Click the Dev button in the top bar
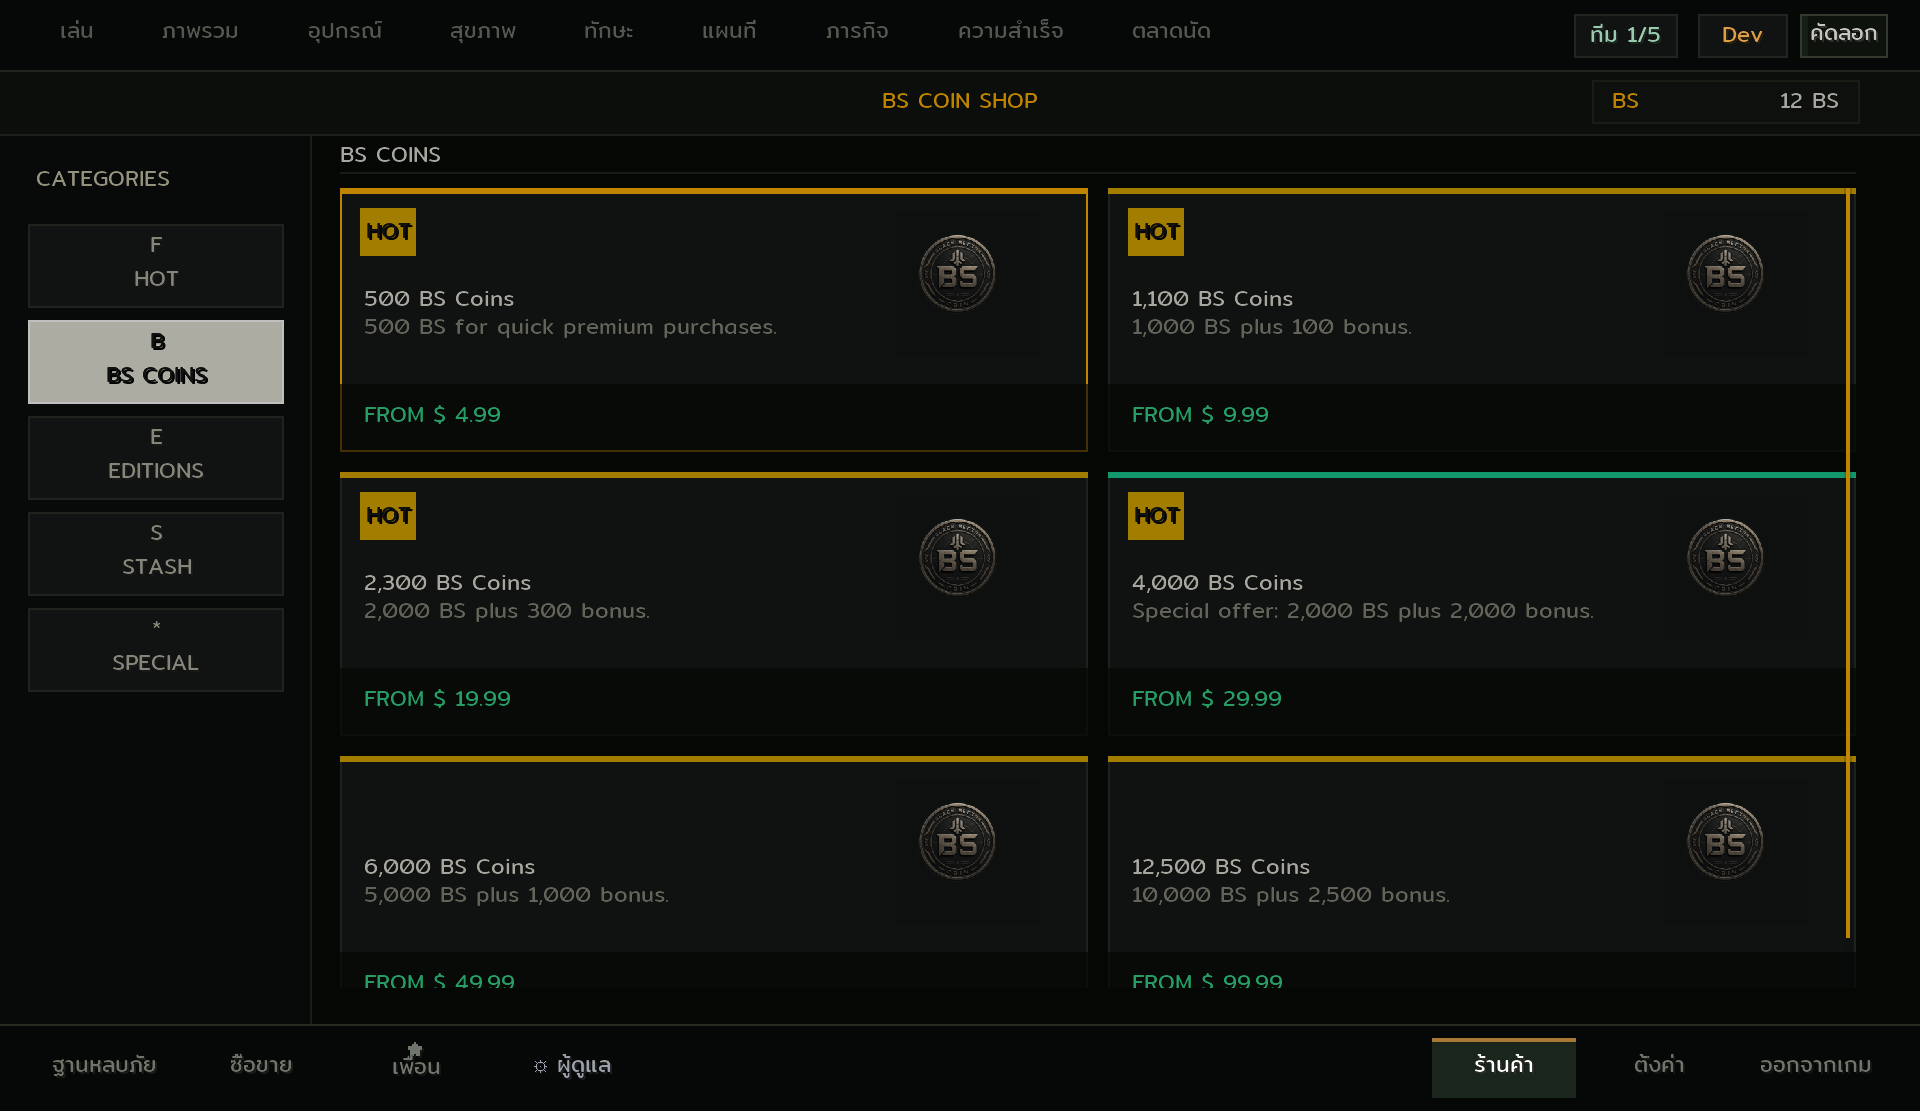 (1742, 35)
